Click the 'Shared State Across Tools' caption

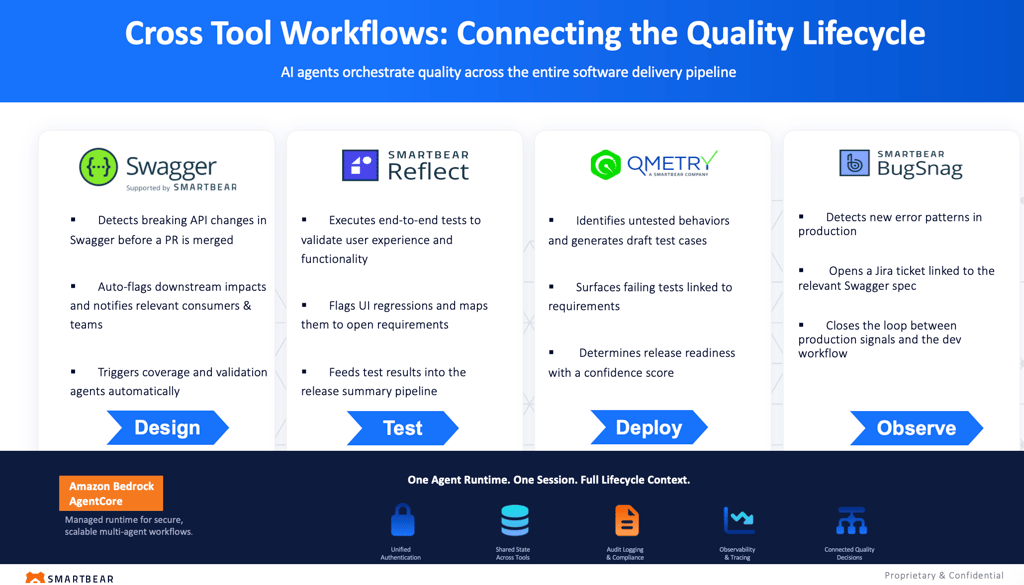(x=513, y=554)
